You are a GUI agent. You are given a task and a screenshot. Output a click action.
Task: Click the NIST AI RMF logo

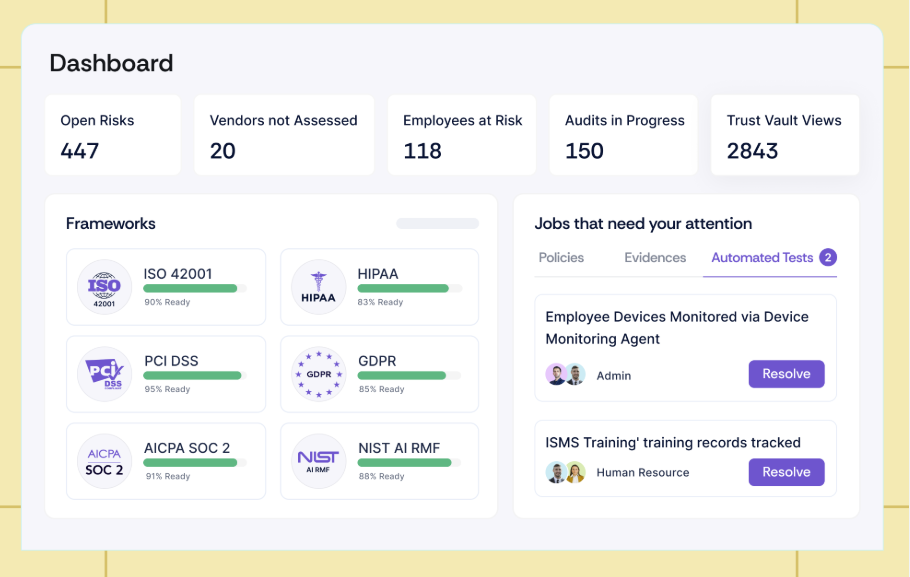point(319,461)
